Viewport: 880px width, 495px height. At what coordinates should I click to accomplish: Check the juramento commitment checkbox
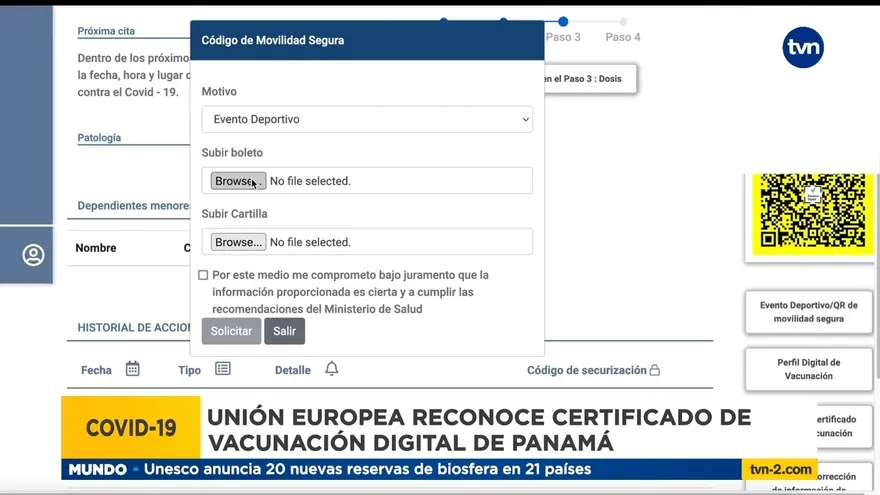click(203, 275)
